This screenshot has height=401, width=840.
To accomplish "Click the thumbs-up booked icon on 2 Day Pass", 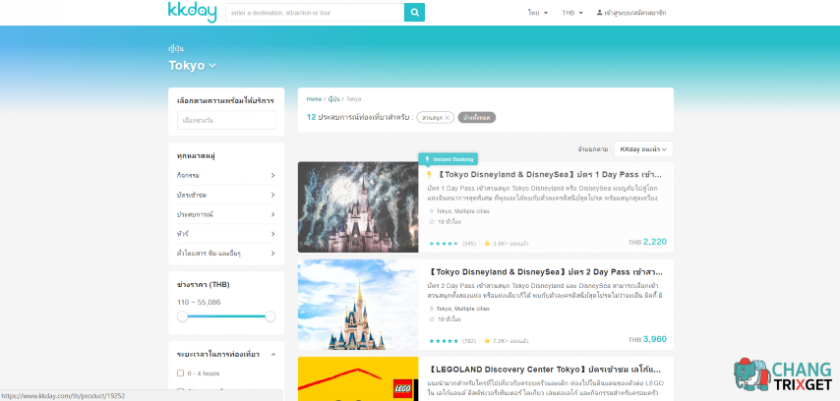I will point(487,341).
